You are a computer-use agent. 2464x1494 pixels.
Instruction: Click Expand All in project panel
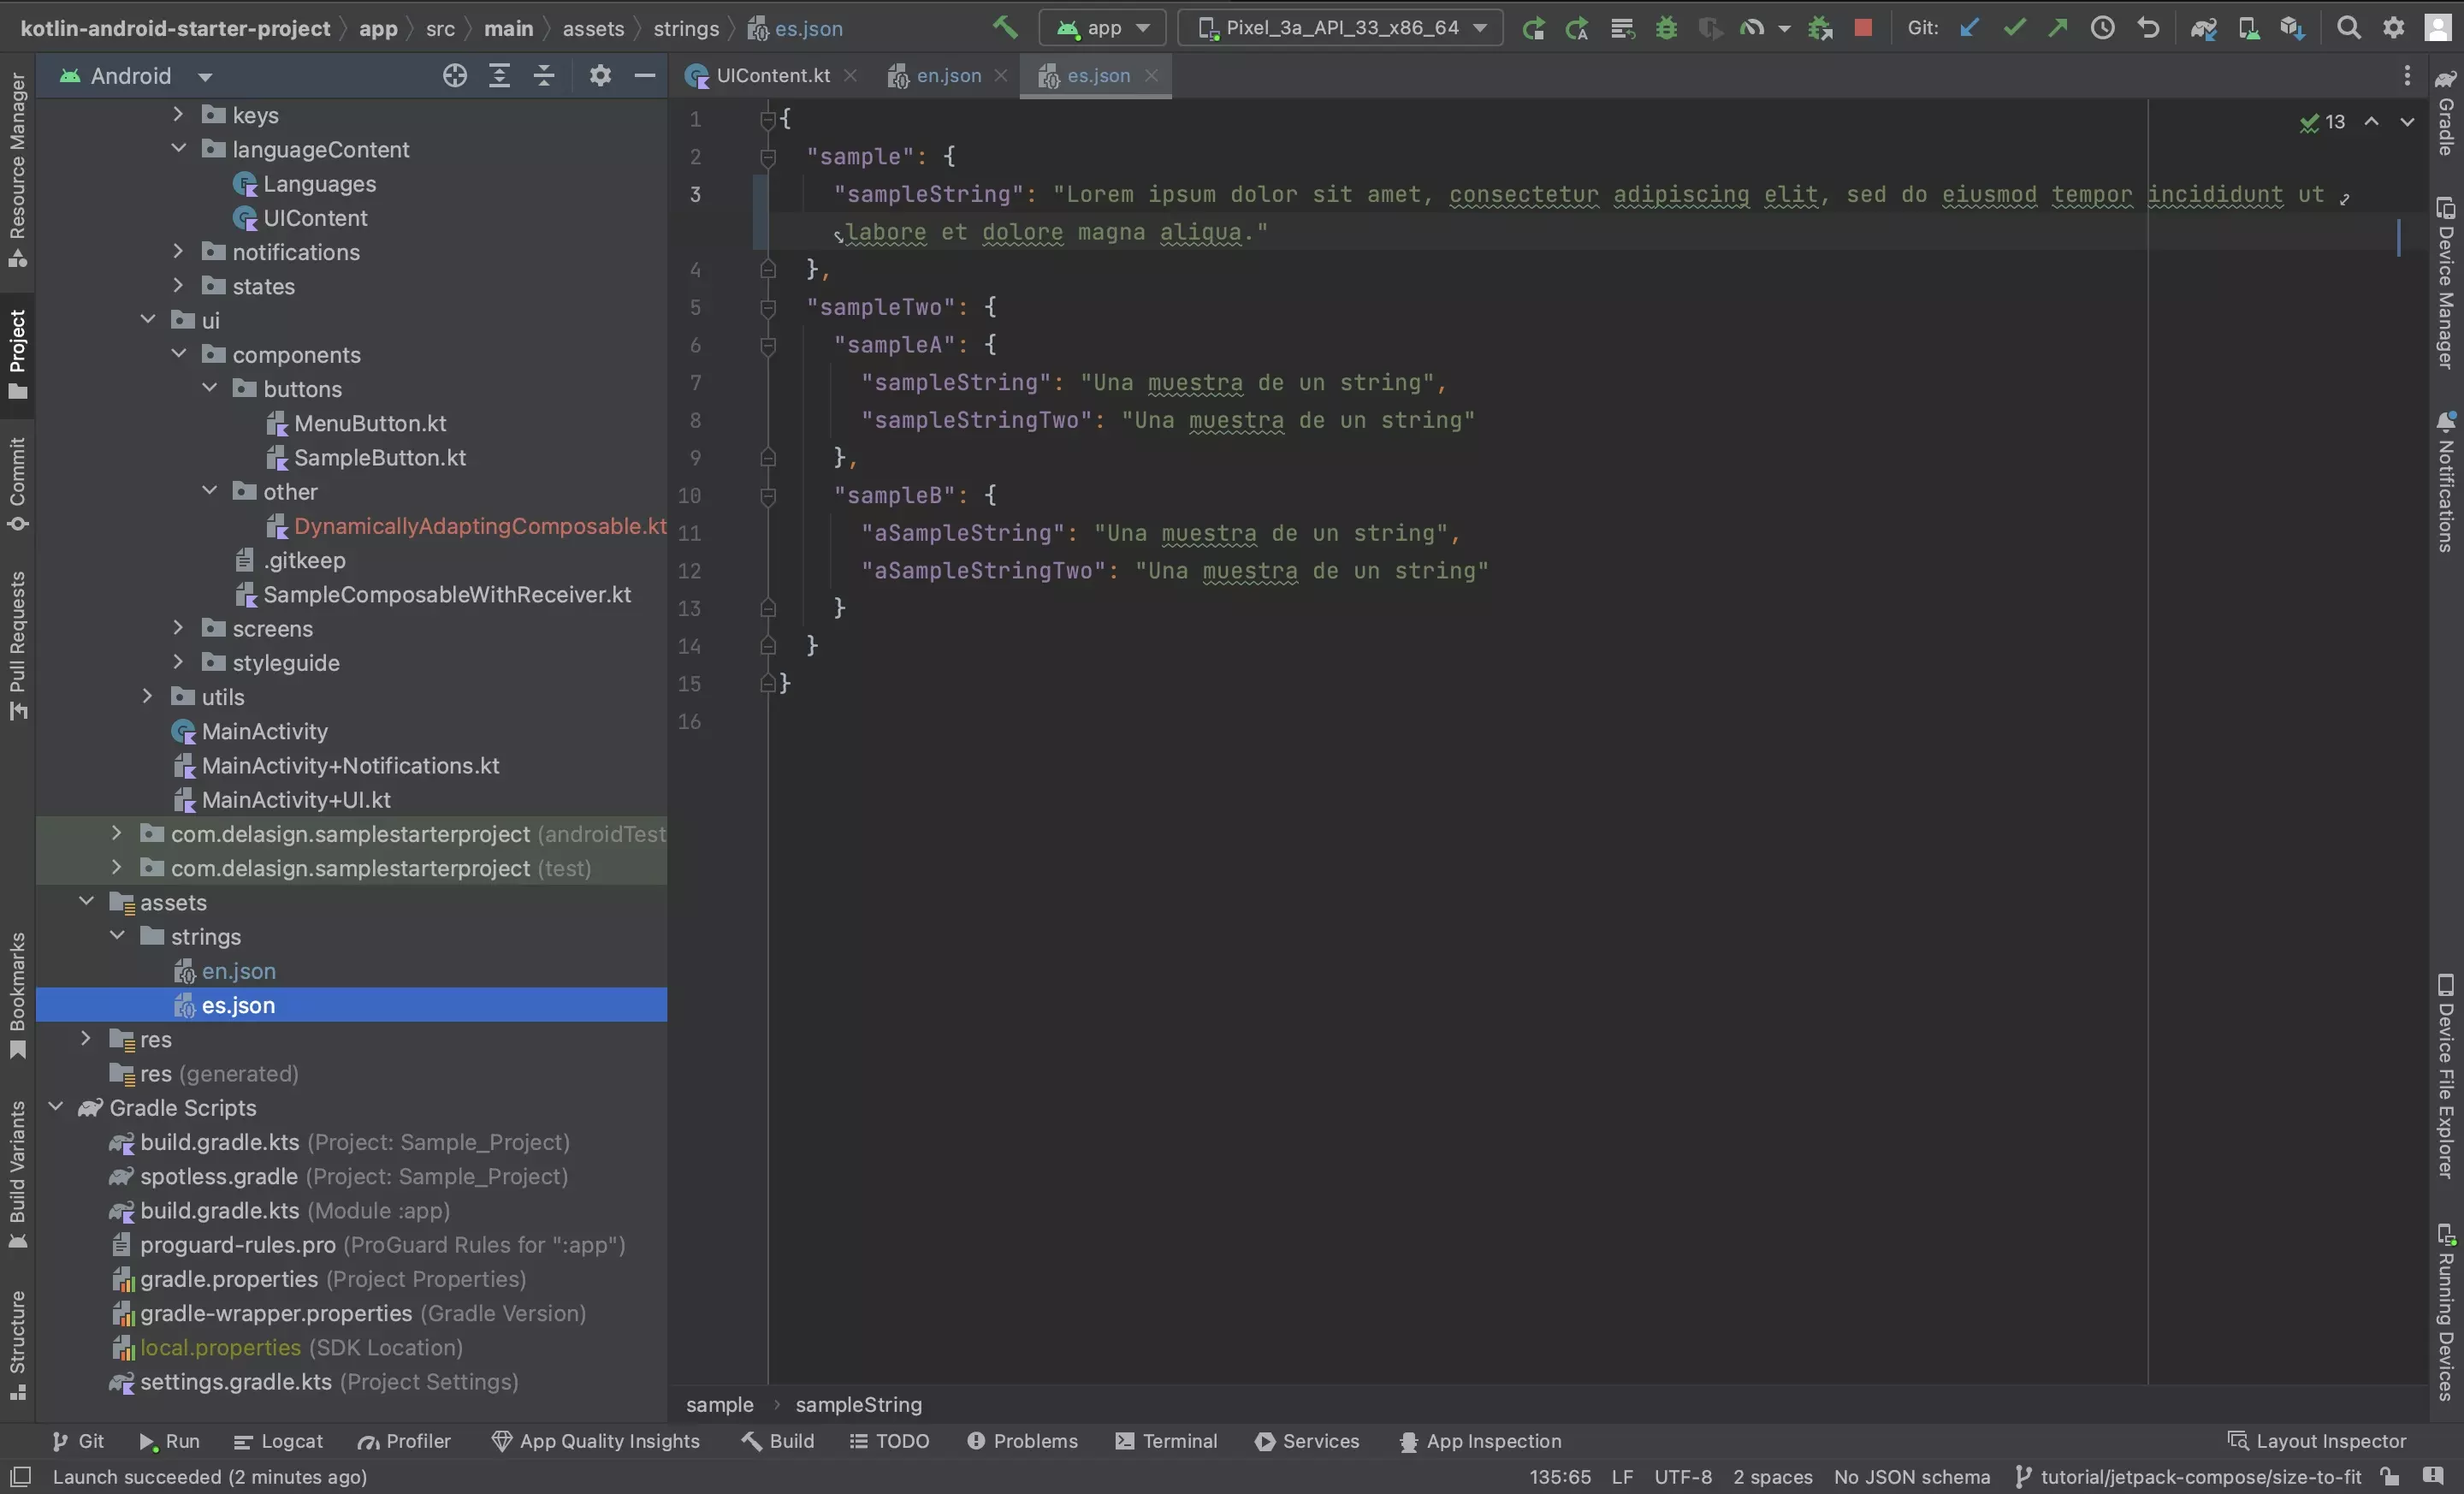499,76
